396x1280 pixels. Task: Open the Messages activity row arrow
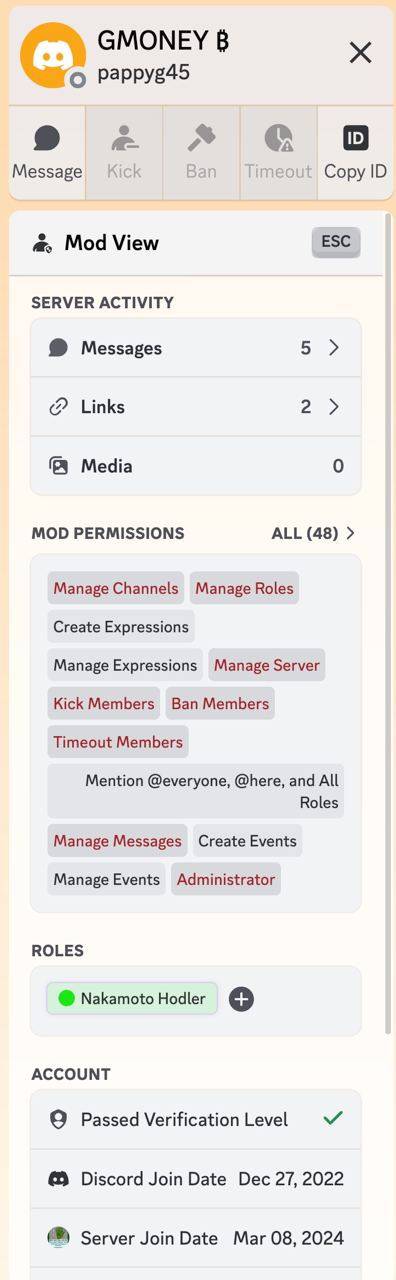(x=334, y=348)
